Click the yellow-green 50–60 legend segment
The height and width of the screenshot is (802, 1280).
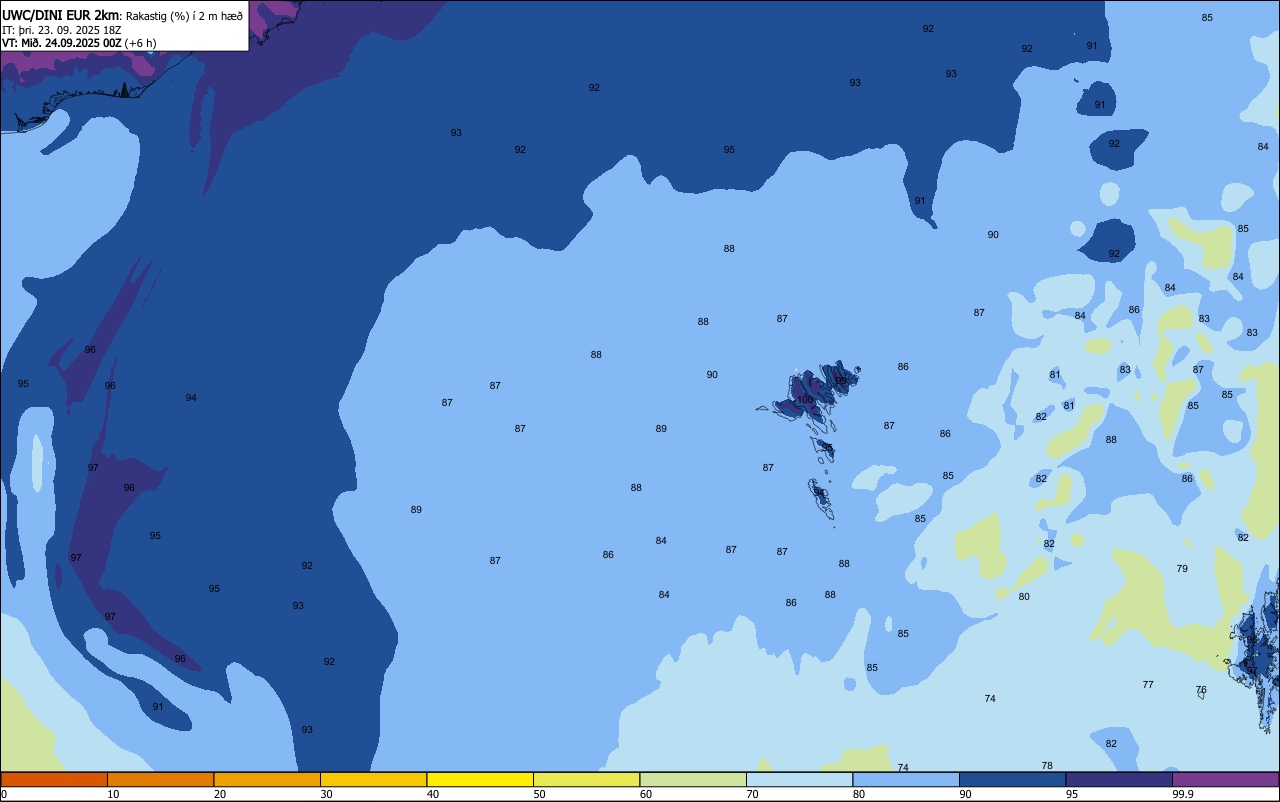tap(586, 779)
